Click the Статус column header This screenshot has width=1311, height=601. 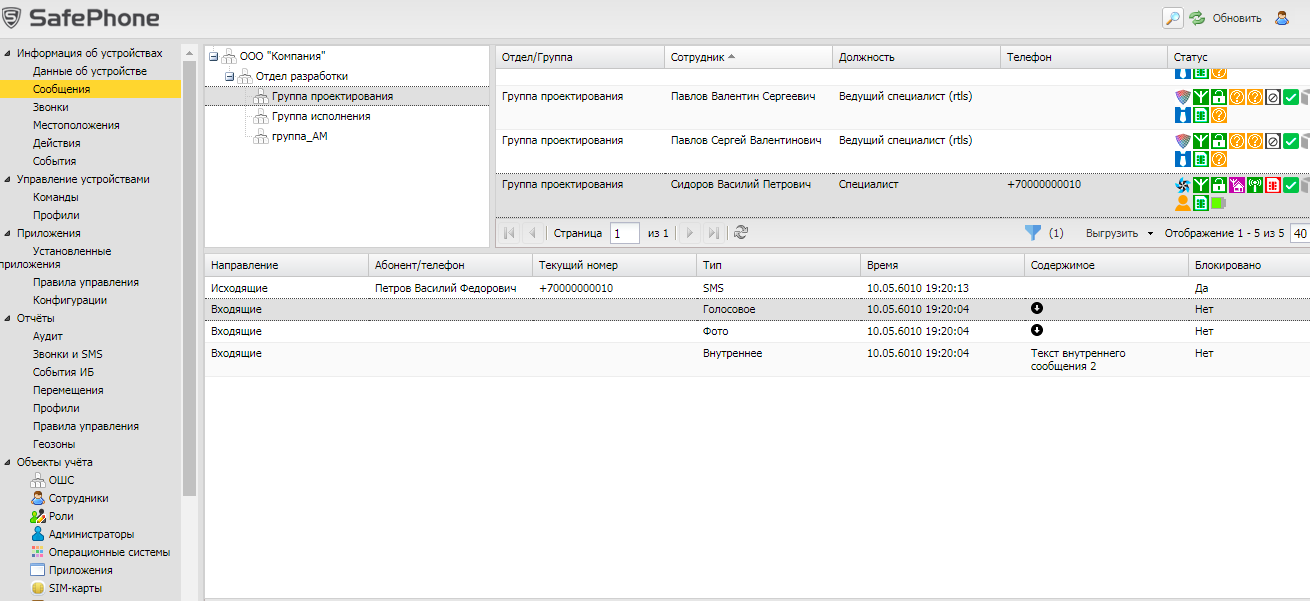point(1238,58)
